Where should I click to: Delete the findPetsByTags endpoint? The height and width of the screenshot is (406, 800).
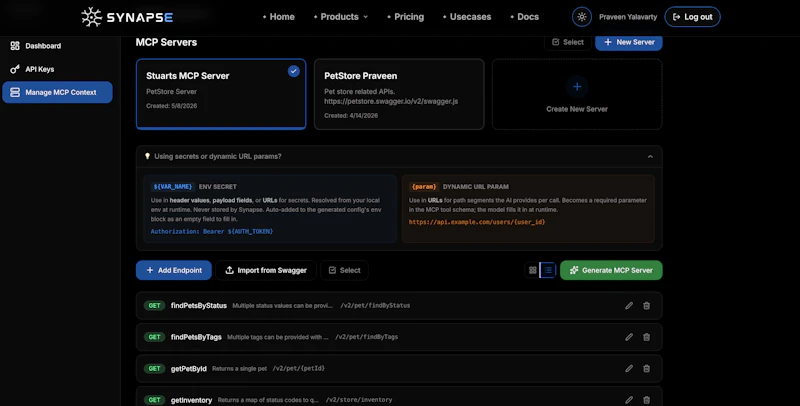(646, 337)
